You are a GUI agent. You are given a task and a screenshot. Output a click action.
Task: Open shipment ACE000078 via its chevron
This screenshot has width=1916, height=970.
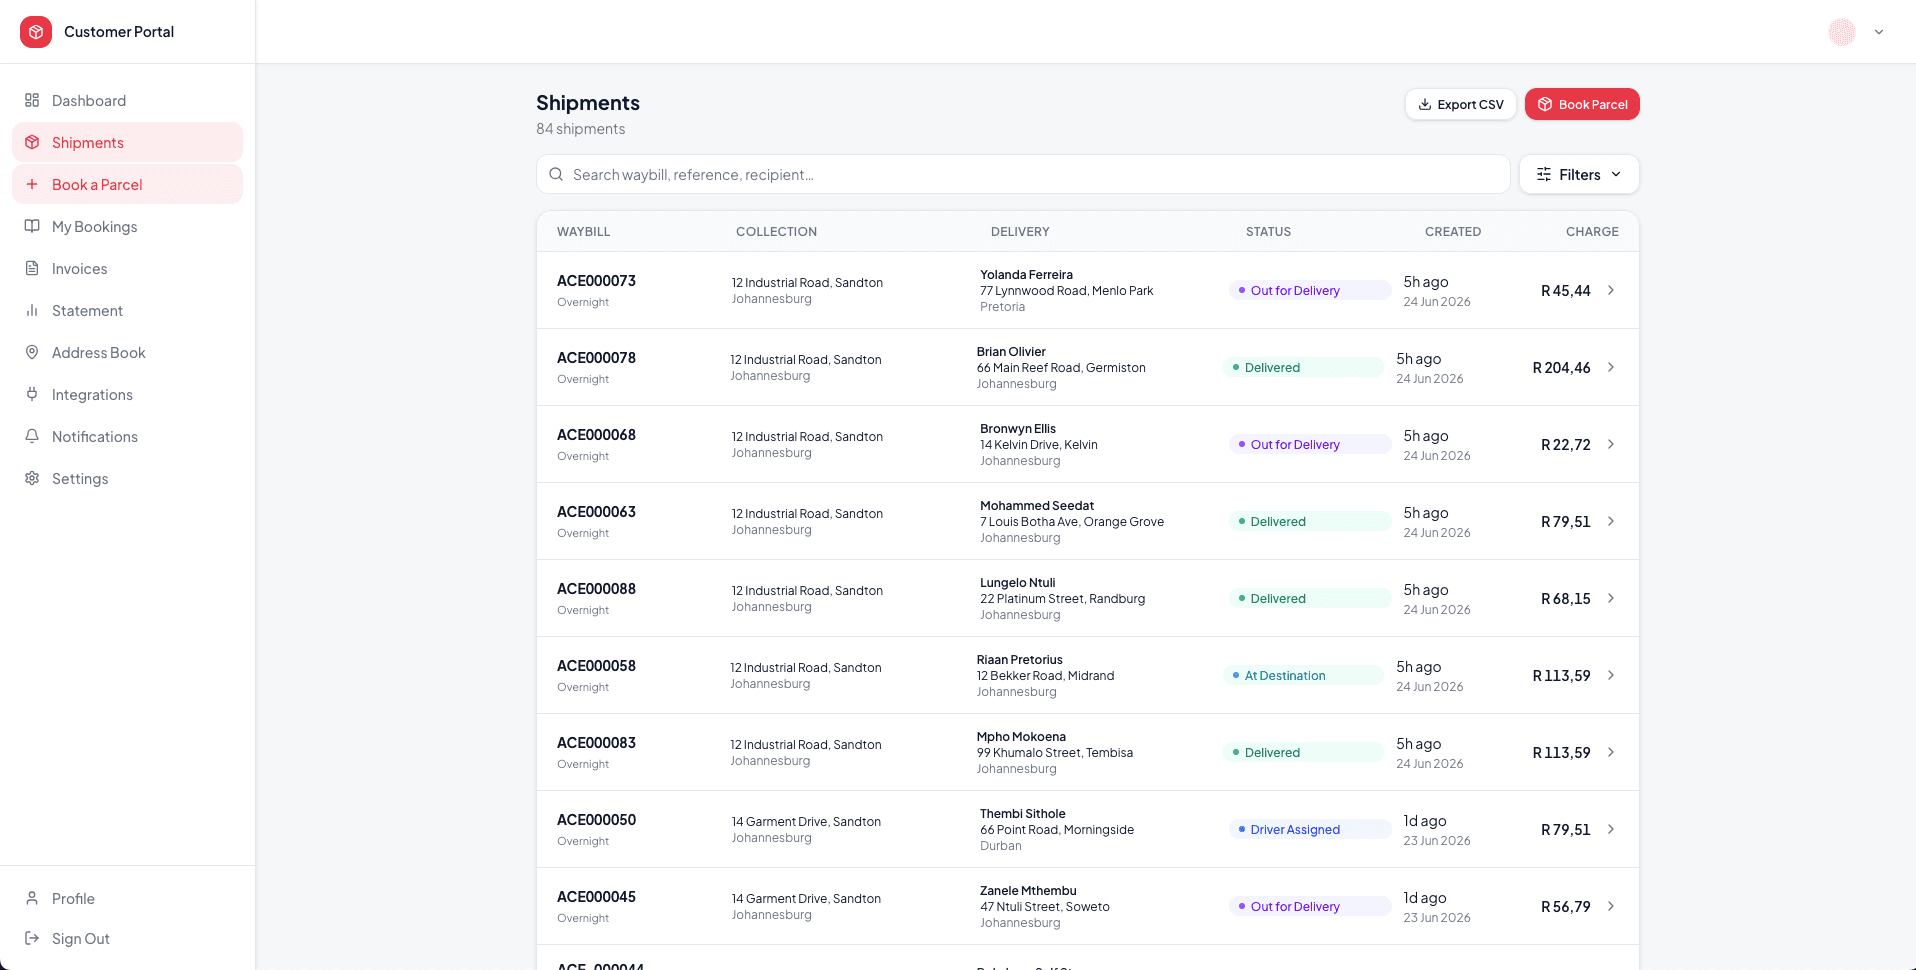(1611, 367)
